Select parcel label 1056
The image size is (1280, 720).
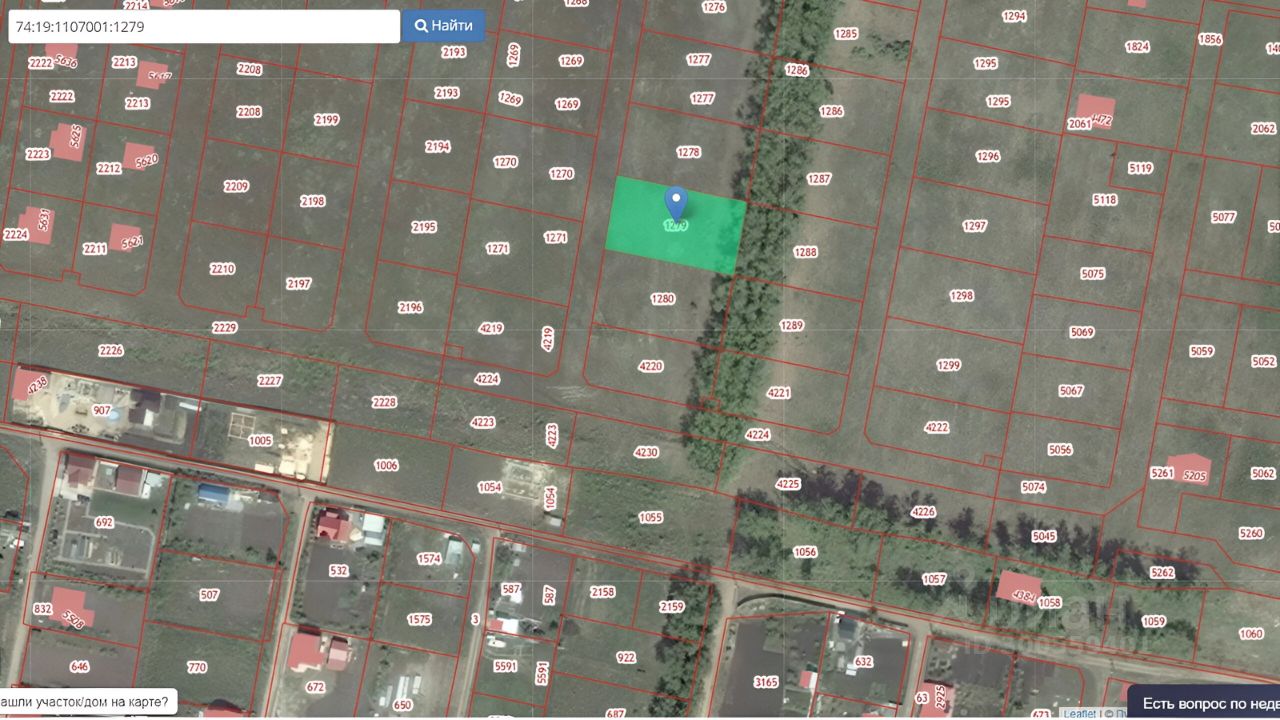[x=805, y=552]
